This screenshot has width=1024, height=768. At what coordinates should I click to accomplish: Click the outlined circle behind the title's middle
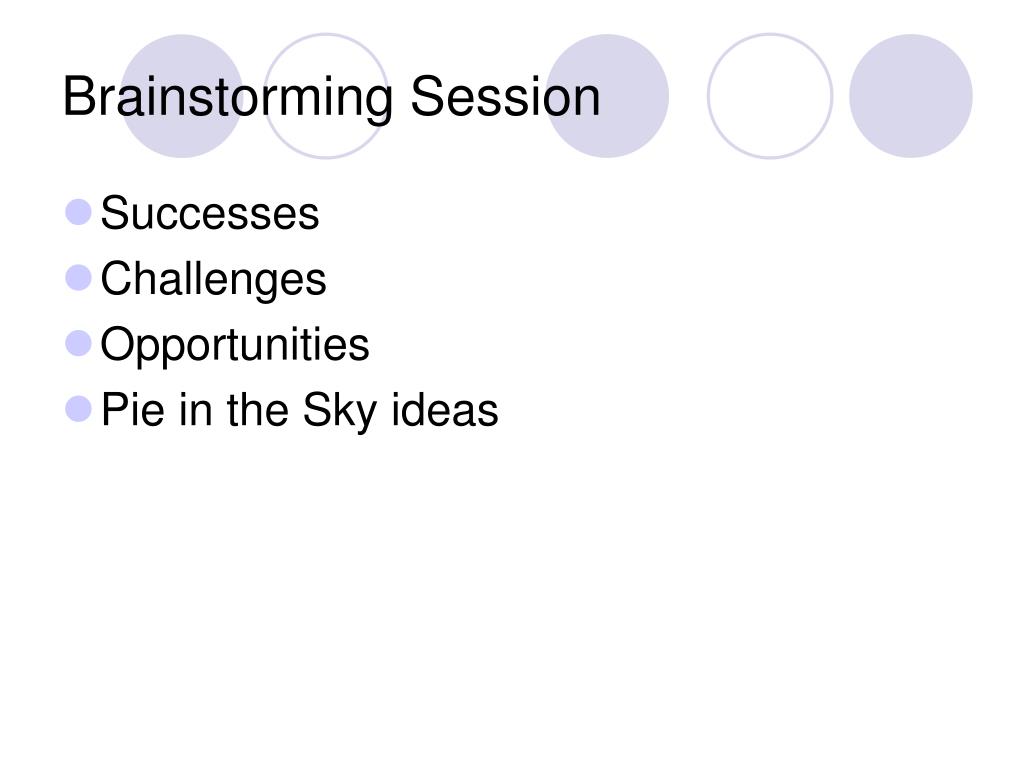tap(326, 96)
